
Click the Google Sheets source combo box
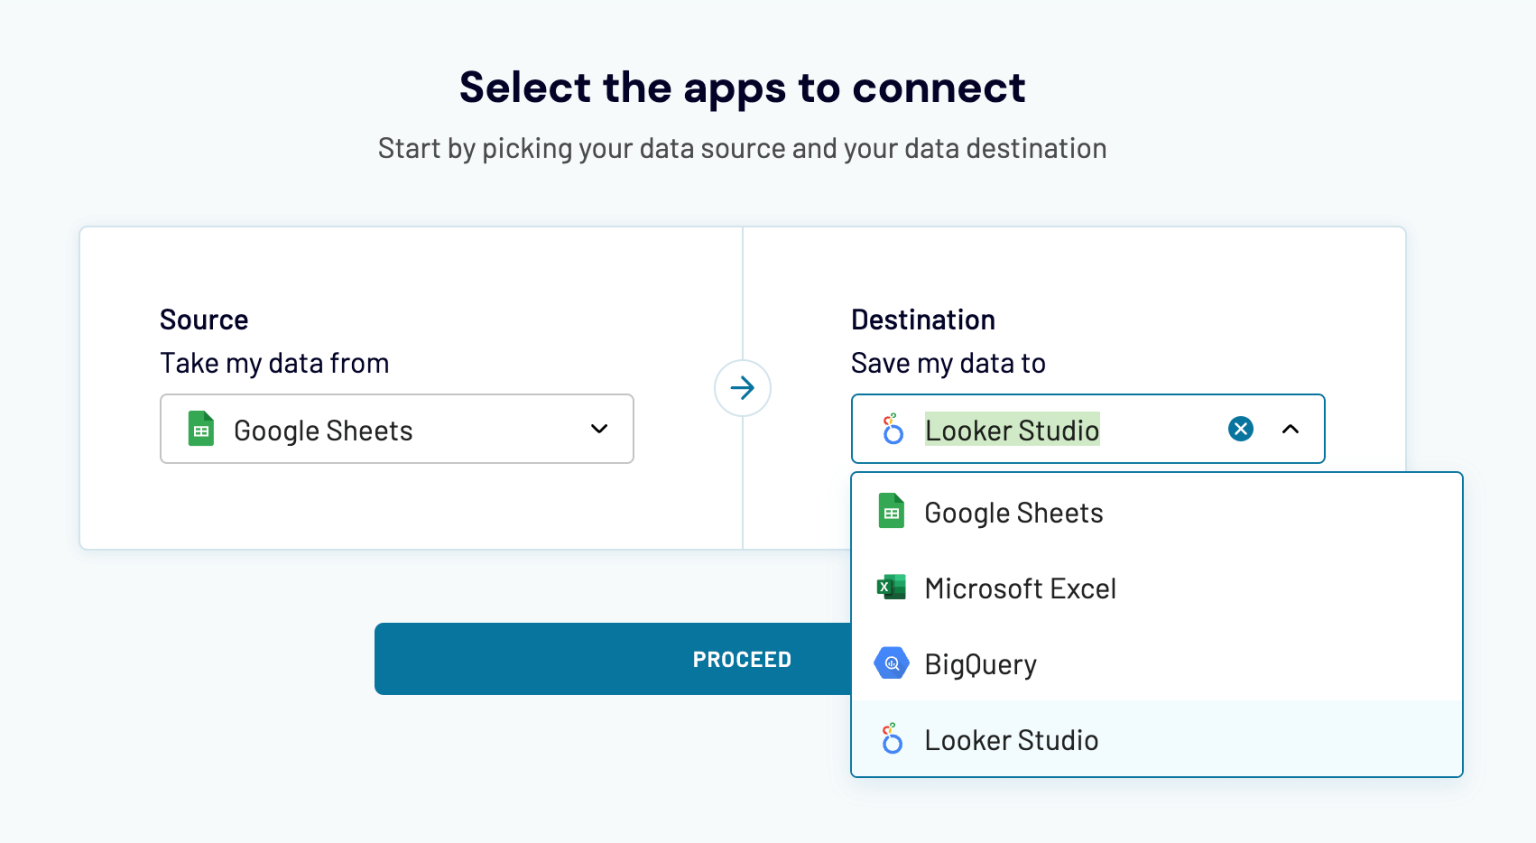397,429
